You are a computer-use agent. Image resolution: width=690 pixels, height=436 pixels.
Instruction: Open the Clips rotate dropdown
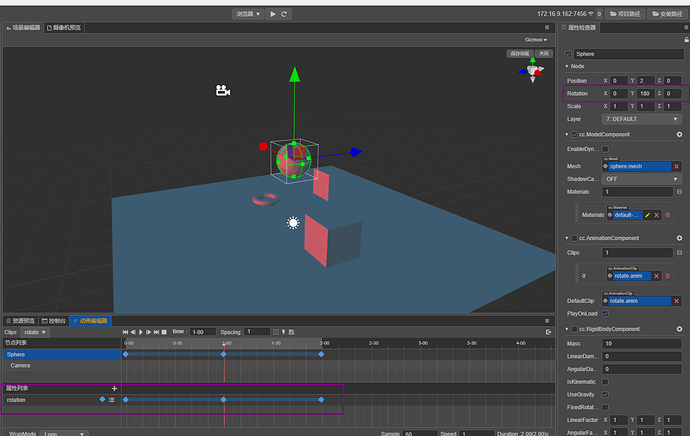pos(35,332)
